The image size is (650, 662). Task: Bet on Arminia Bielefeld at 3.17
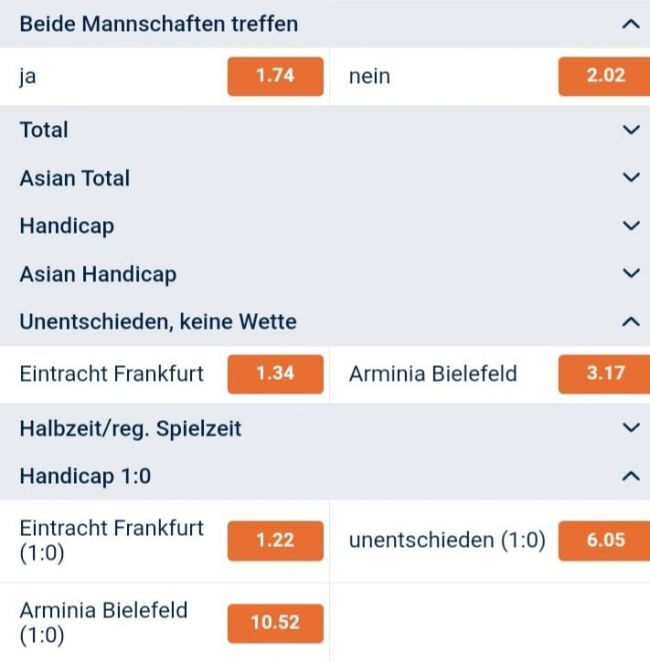(x=605, y=374)
